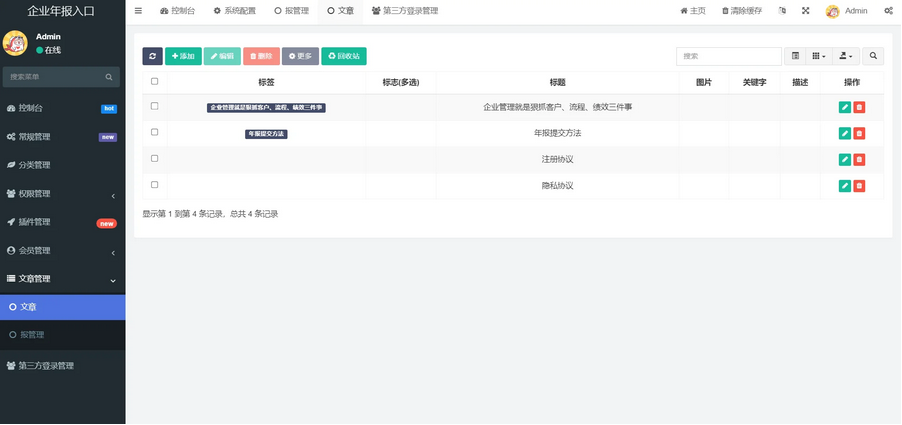Click the sidebar search magnifier icon
Screen dimensions: 902x425
[x=109, y=76]
